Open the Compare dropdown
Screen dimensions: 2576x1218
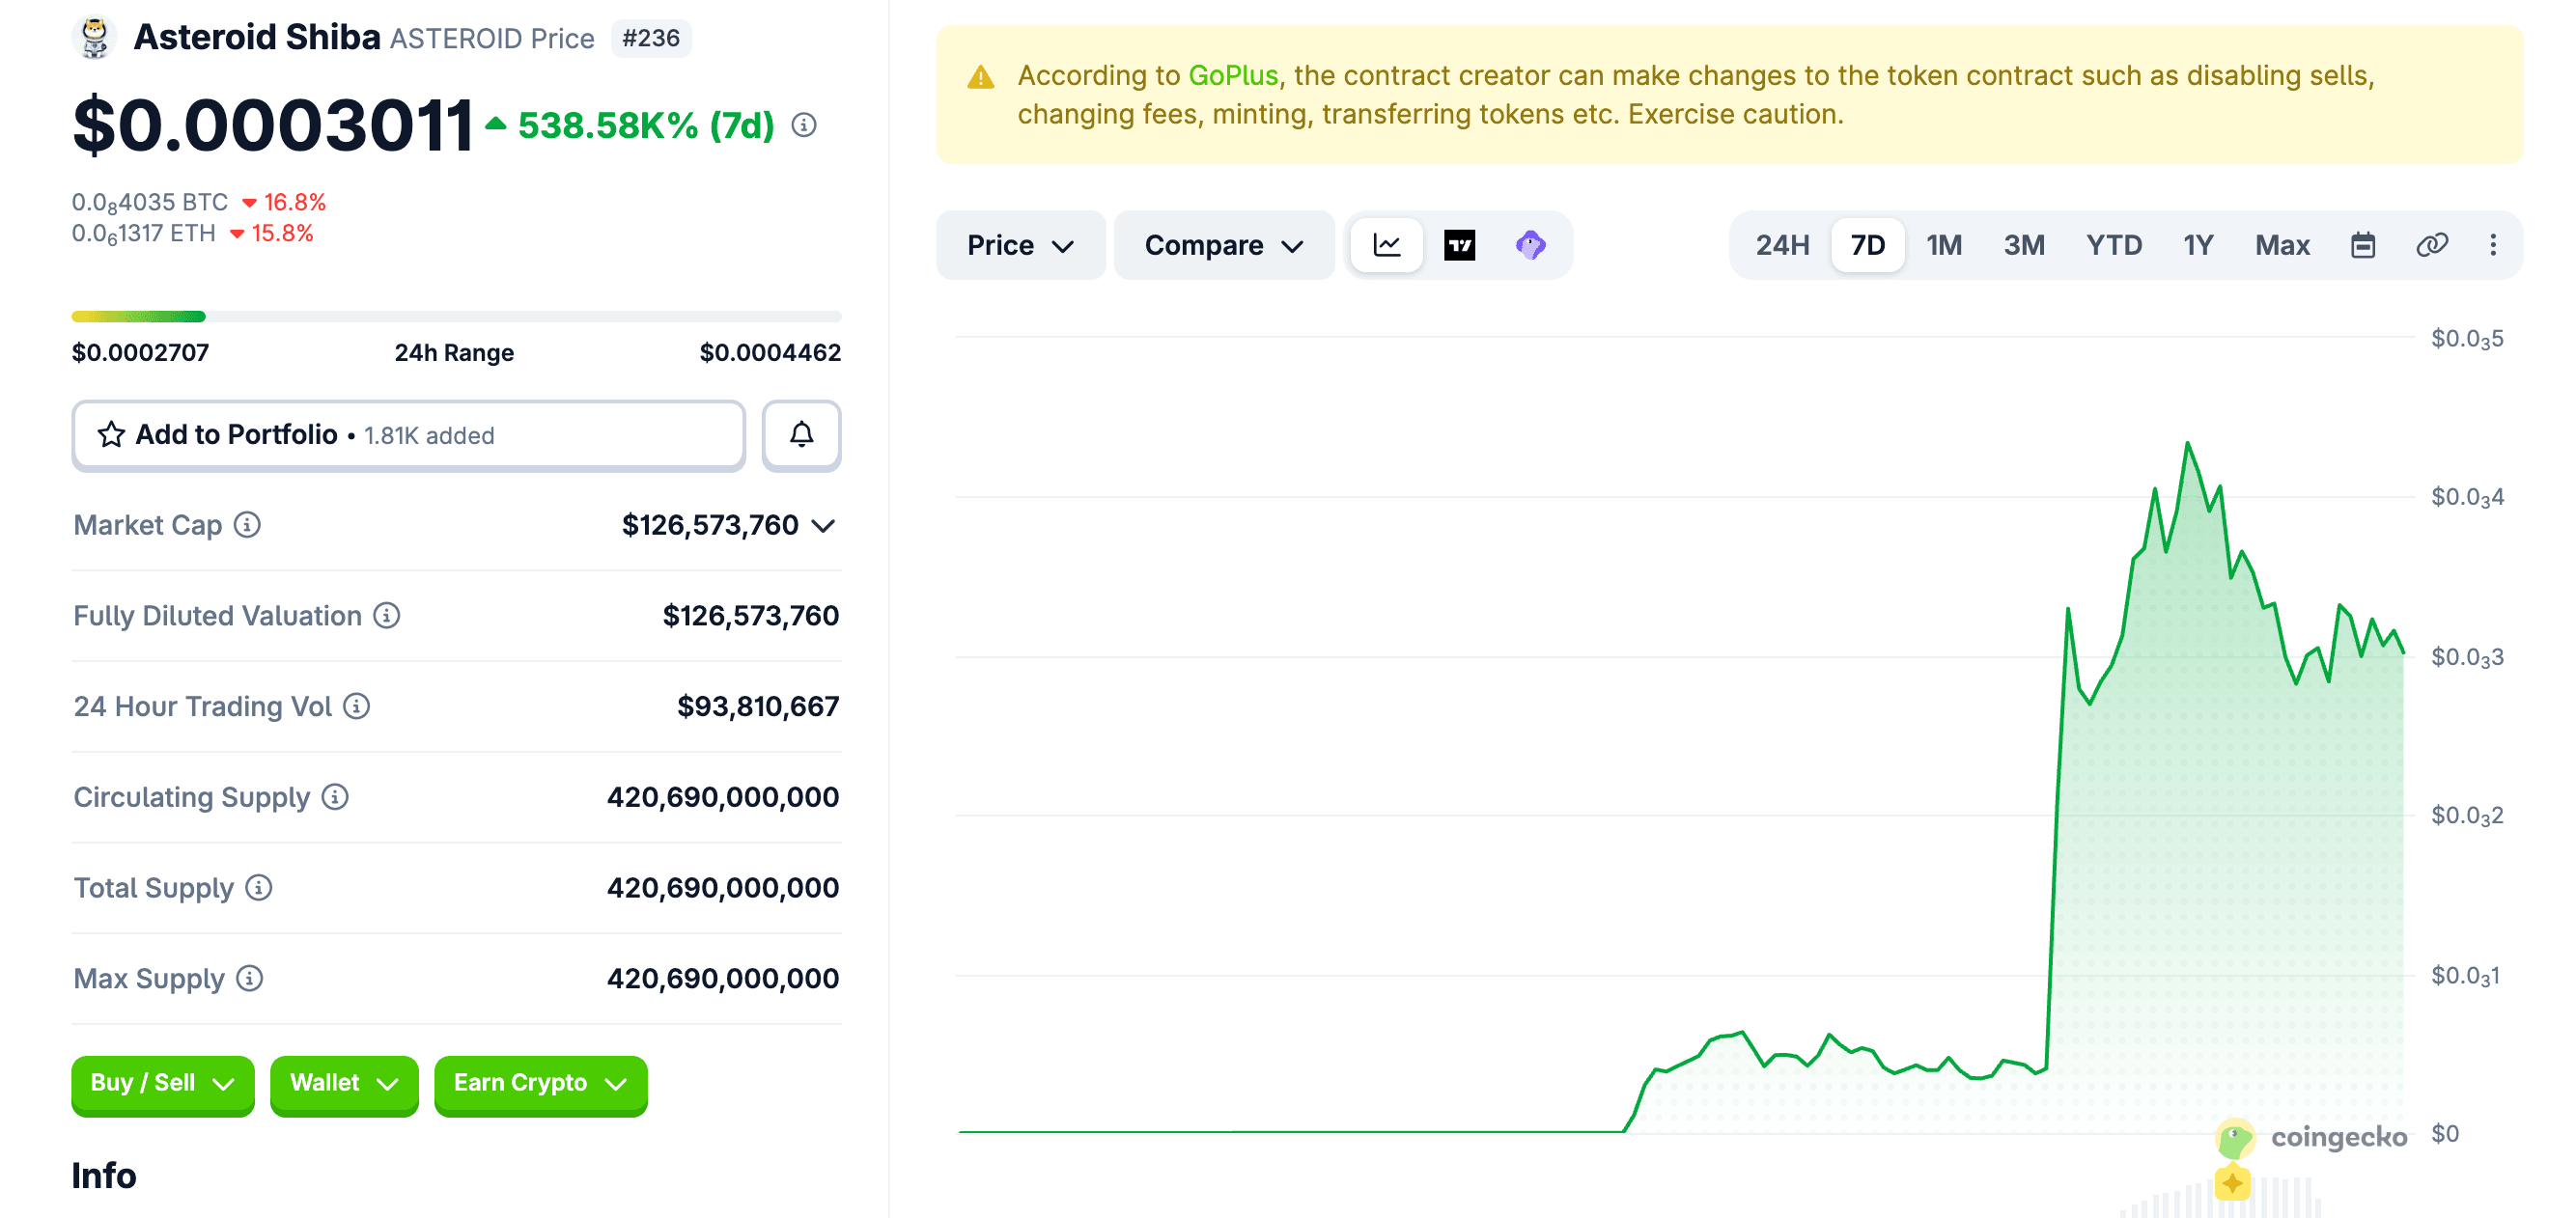[x=1224, y=245]
